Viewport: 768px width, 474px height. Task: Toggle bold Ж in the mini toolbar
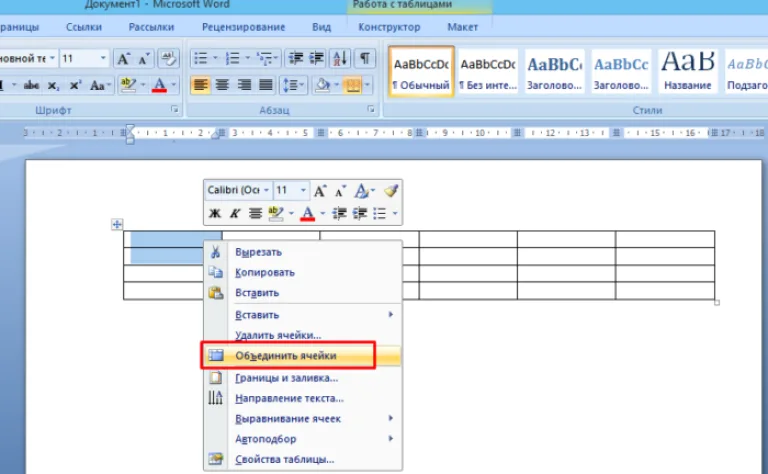pos(215,213)
